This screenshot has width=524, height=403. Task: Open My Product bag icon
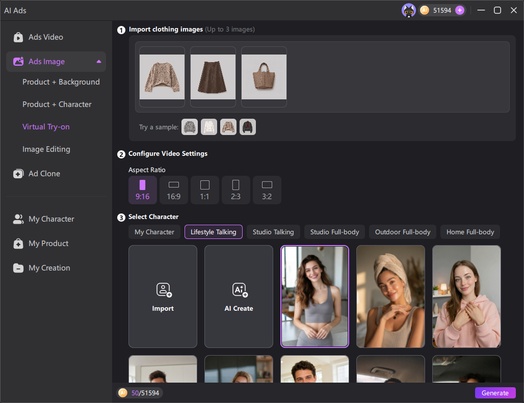pyautogui.click(x=18, y=244)
